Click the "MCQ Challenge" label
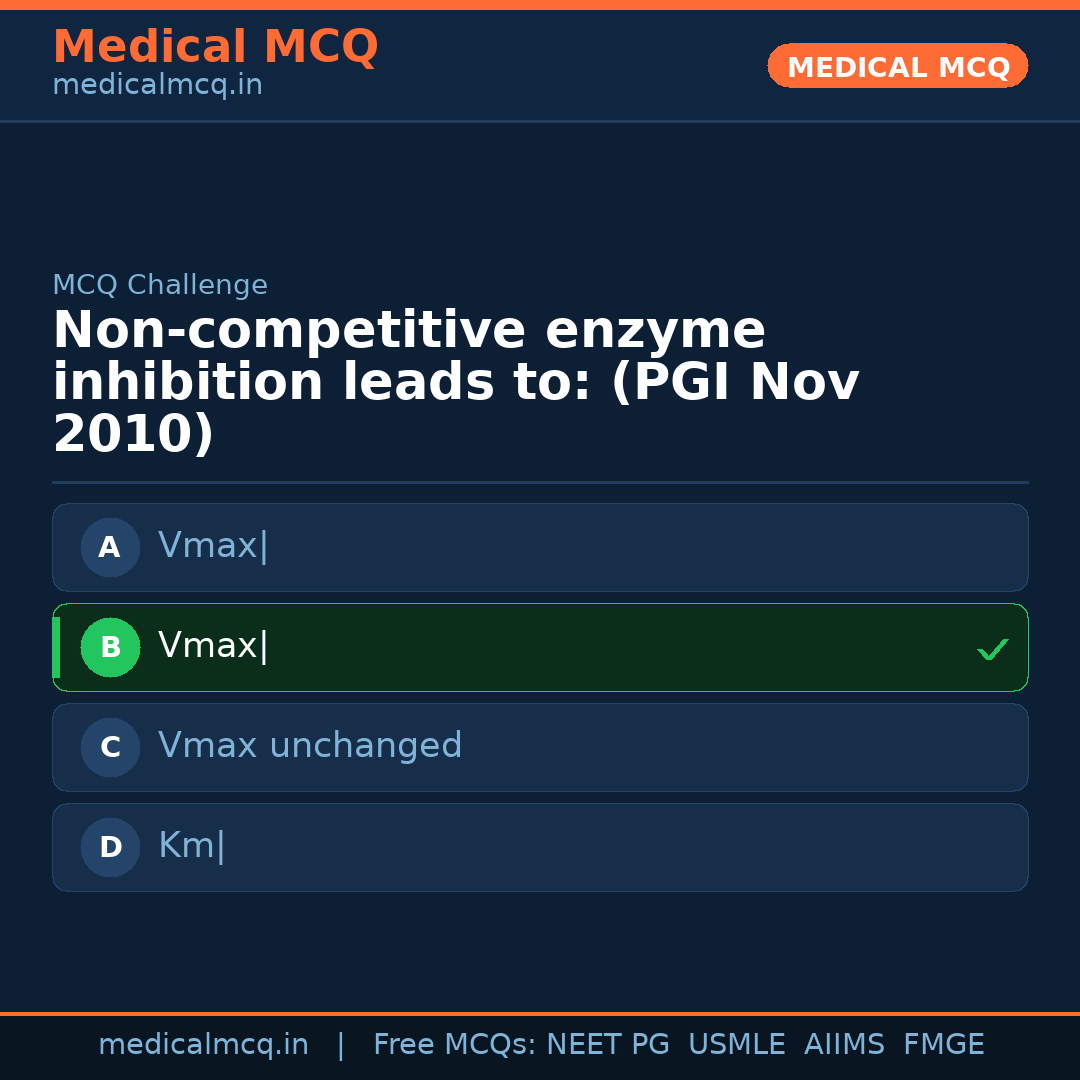 (x=160, y=285)
